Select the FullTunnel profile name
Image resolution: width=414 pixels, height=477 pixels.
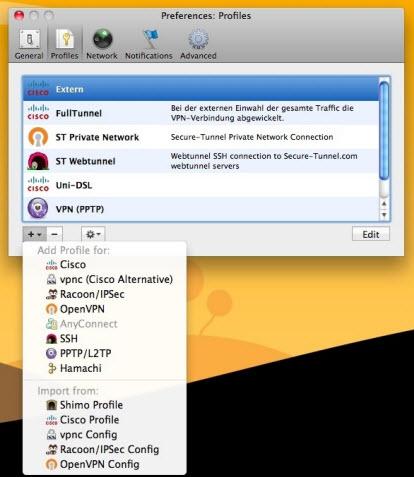79,113
